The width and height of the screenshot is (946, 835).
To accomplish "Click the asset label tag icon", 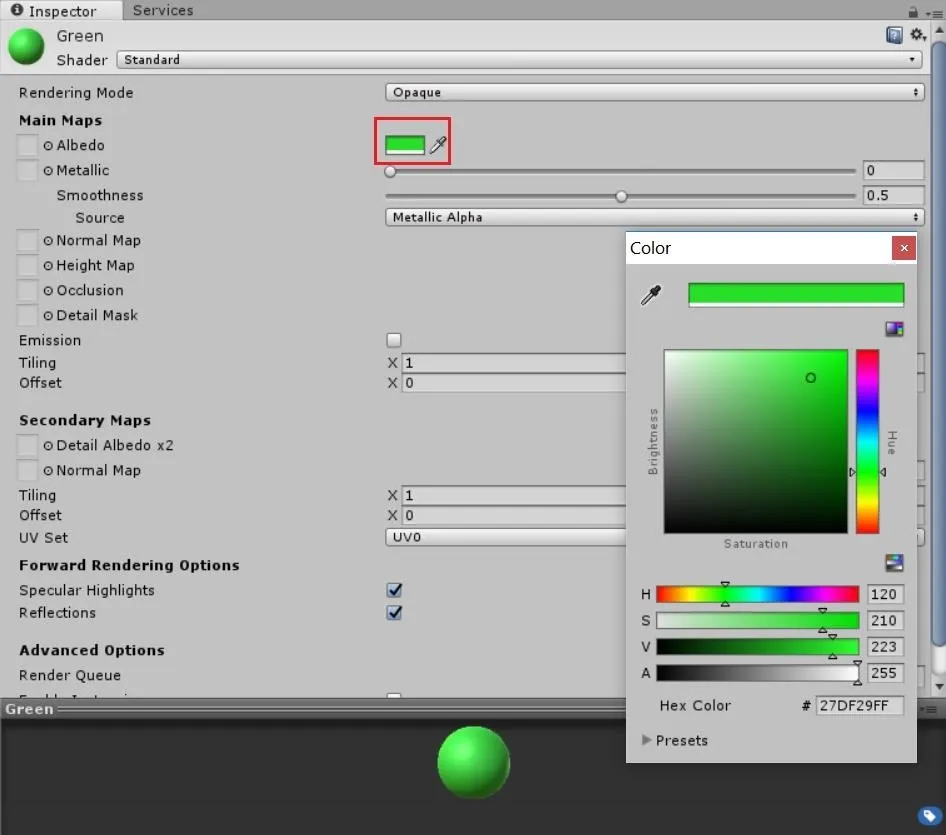I will tap(929, 816).
